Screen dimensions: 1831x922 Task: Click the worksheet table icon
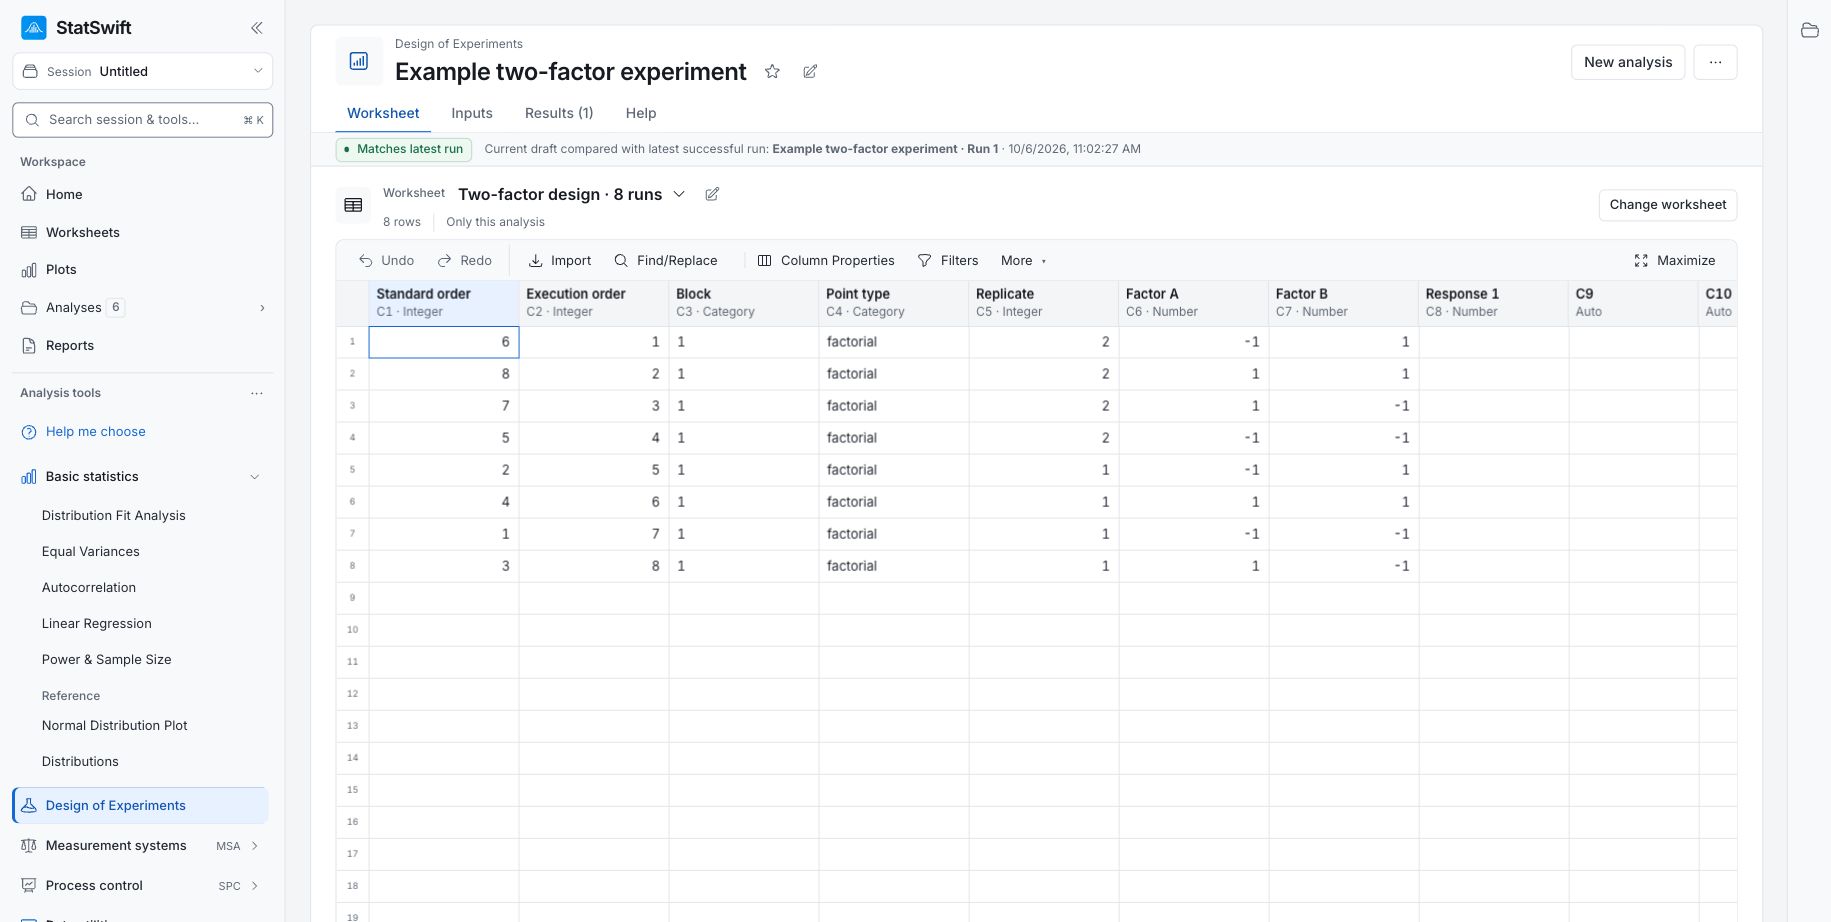[353, 205]
